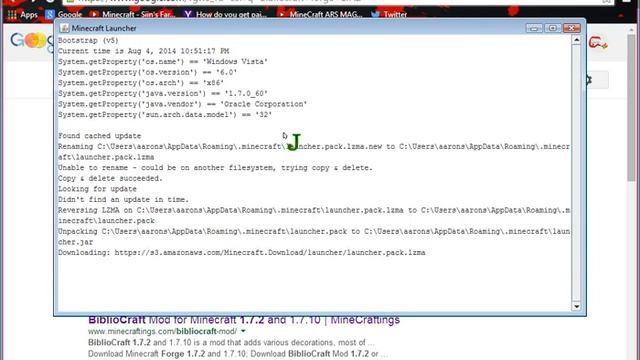Click the 'Download Minecraft Forge 1.7.2' snippet line

pos(238,353)
